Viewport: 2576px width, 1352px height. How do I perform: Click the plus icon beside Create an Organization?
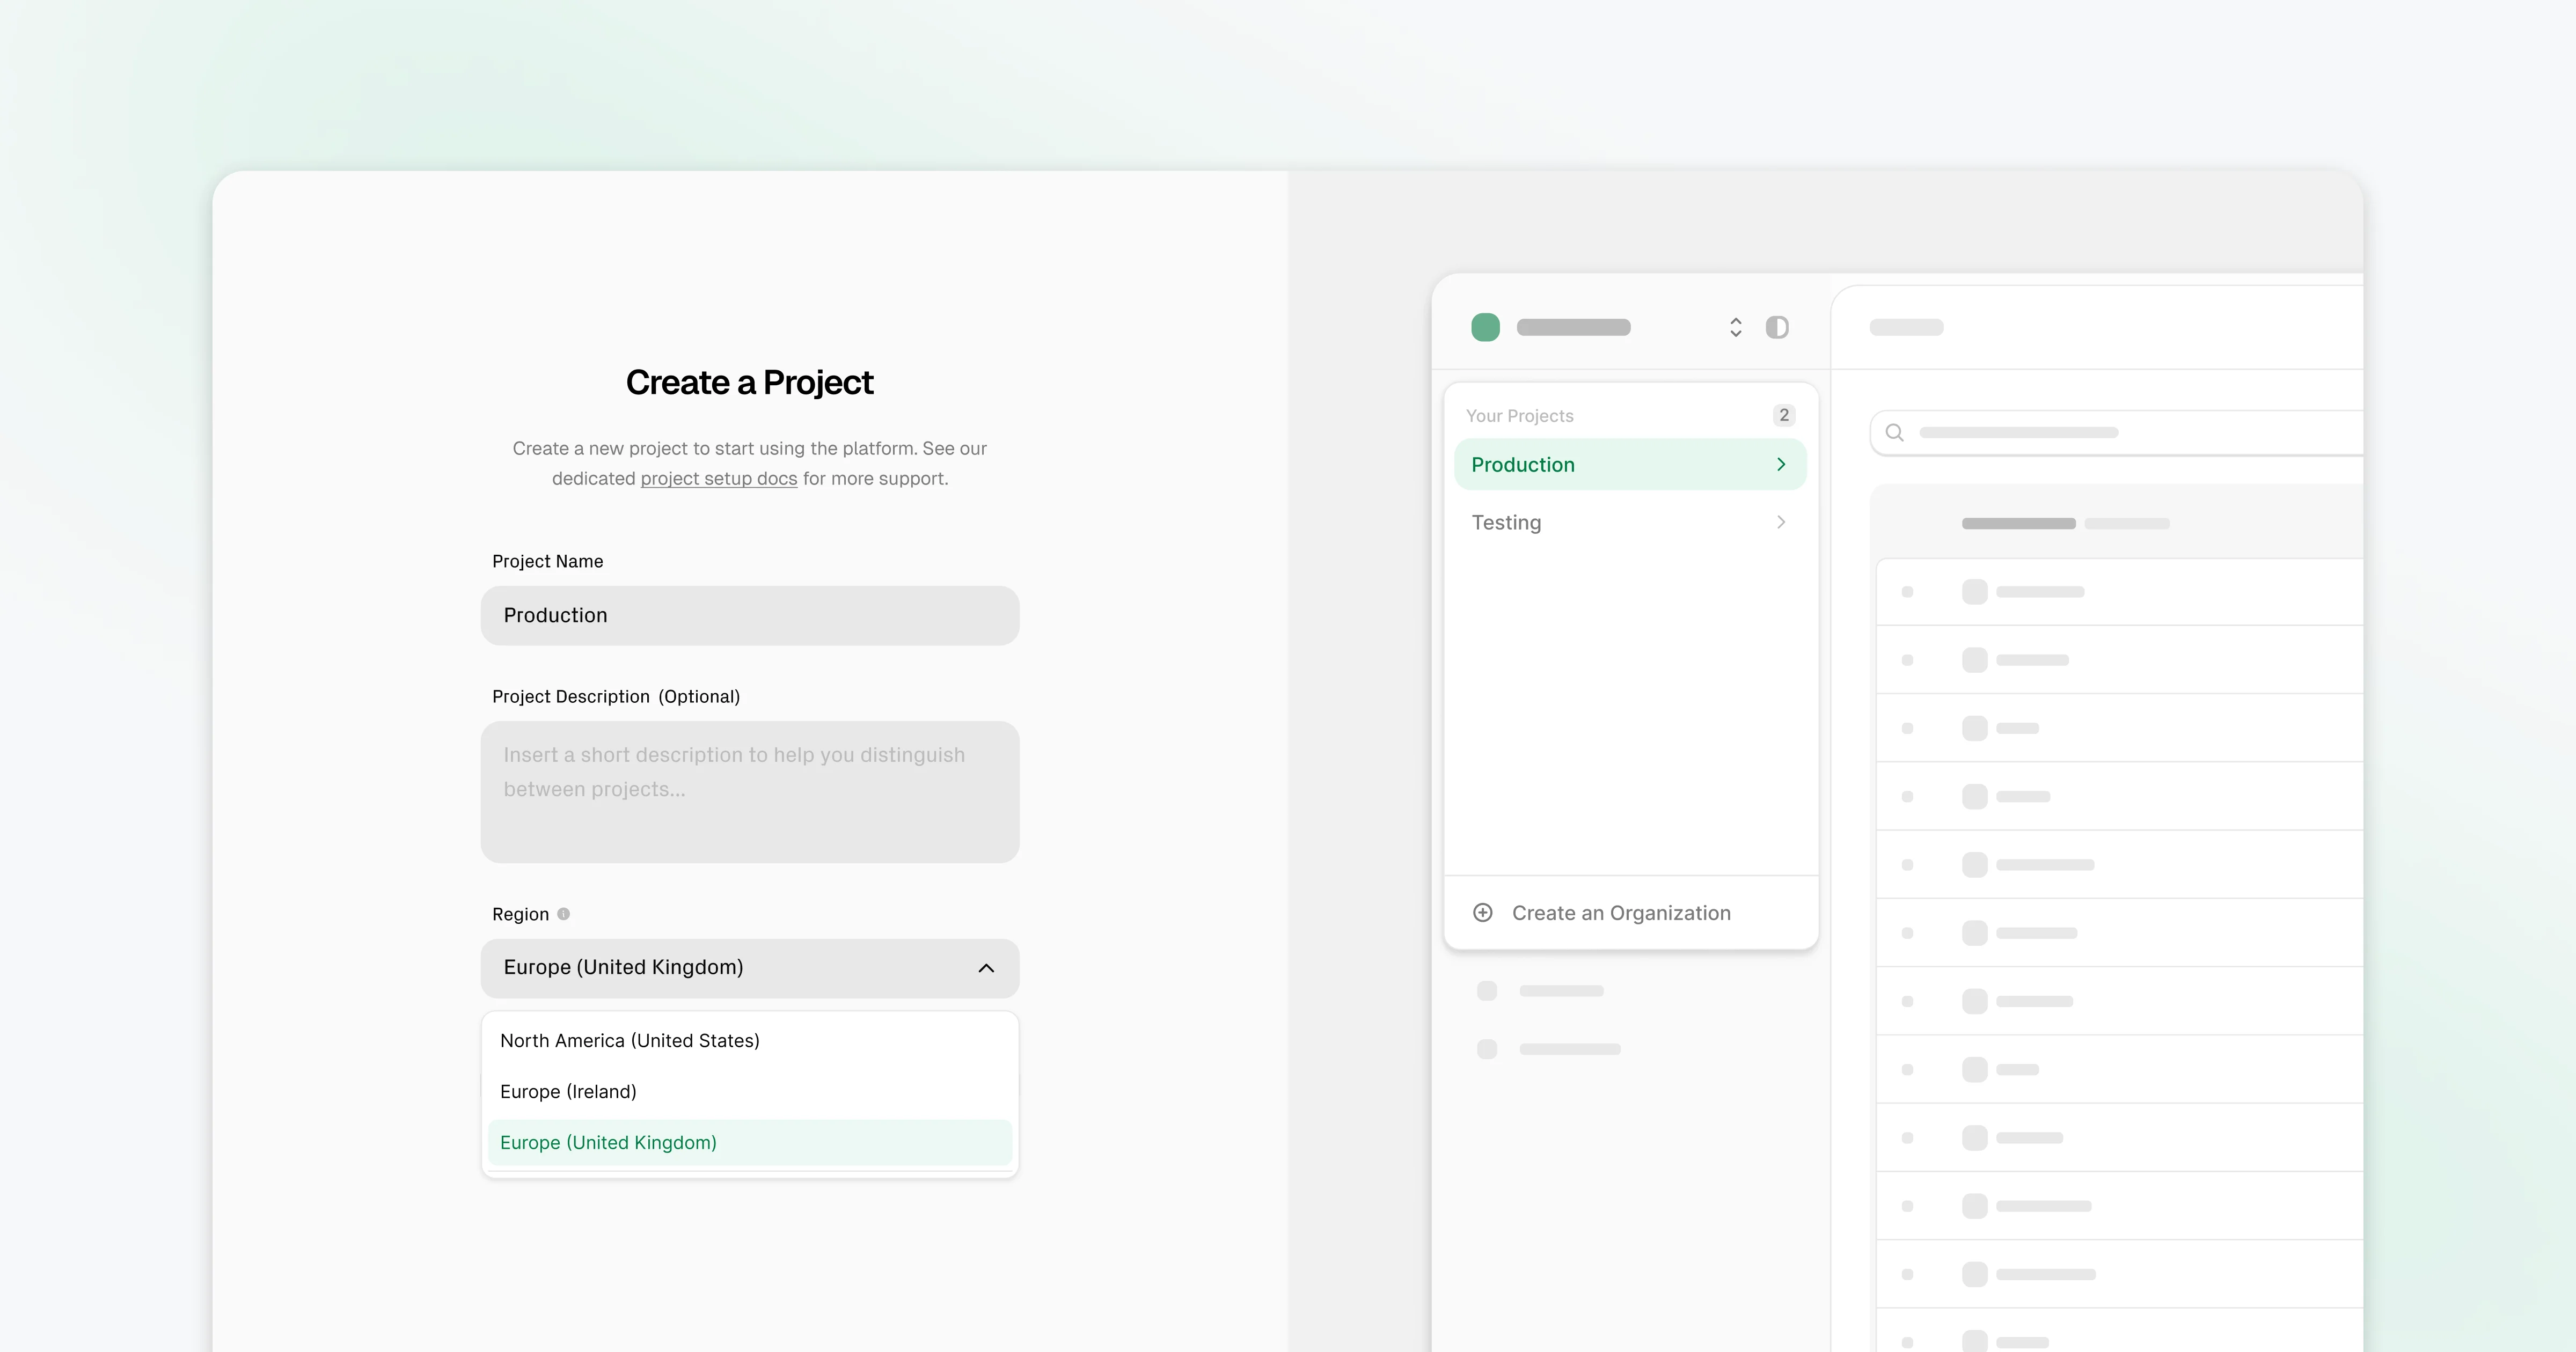(x=1483, y=913)
